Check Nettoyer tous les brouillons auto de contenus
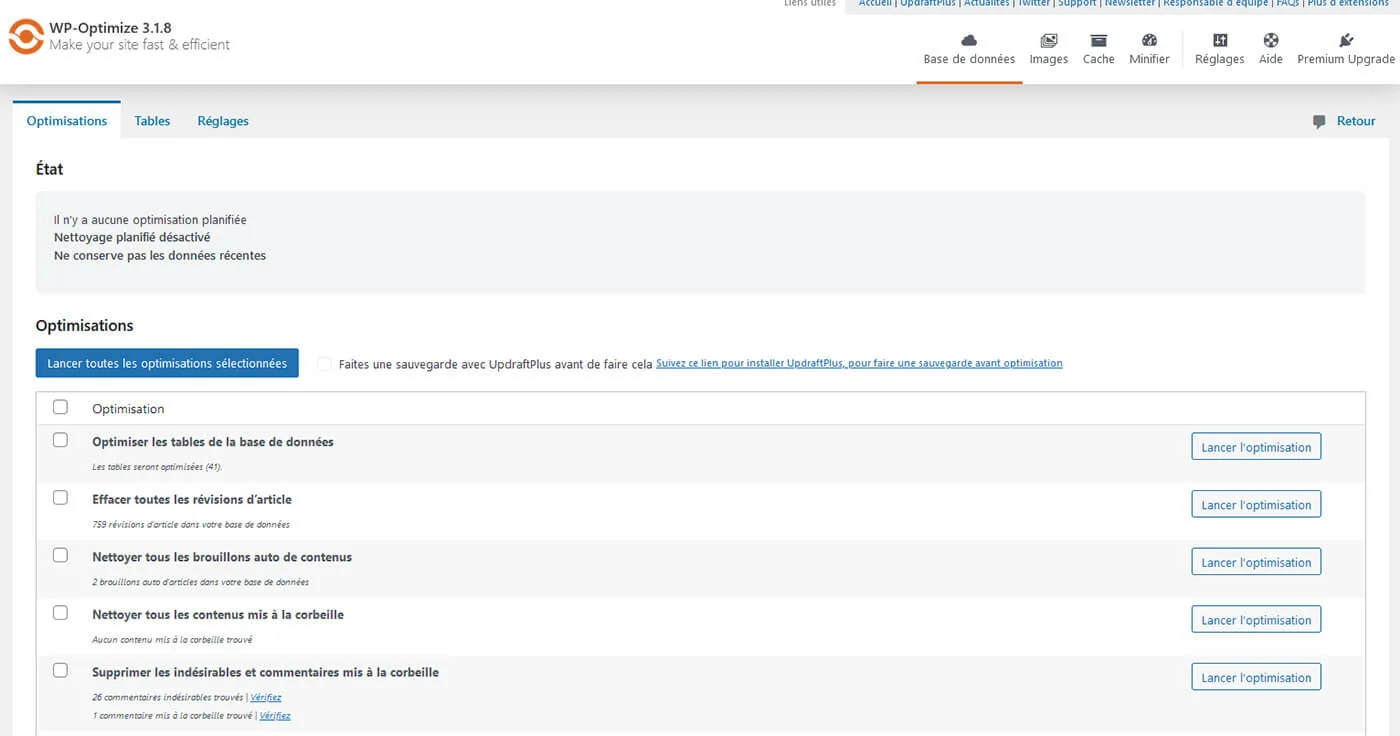 coord(60,555)
